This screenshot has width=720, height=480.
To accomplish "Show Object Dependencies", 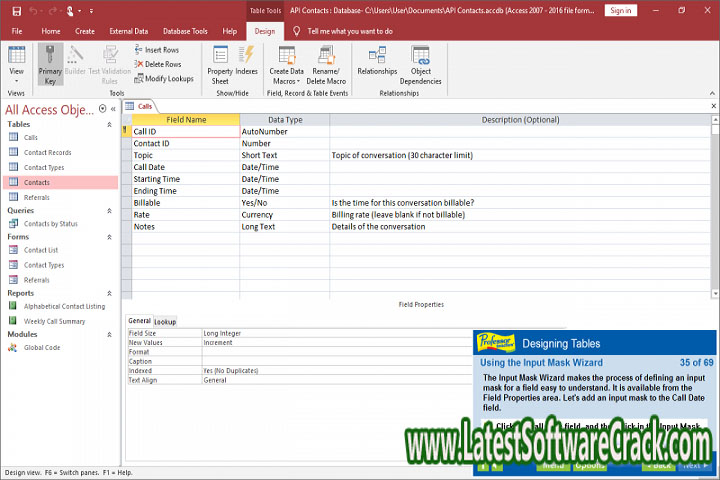I will (x=420, y=64).
